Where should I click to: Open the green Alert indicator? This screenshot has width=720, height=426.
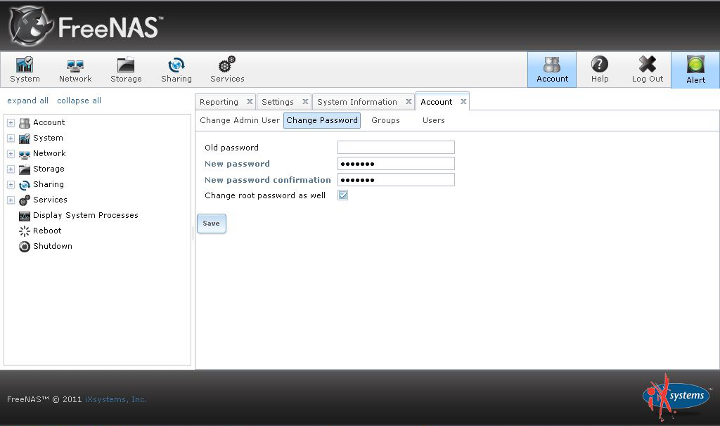[x=696, y=70]
